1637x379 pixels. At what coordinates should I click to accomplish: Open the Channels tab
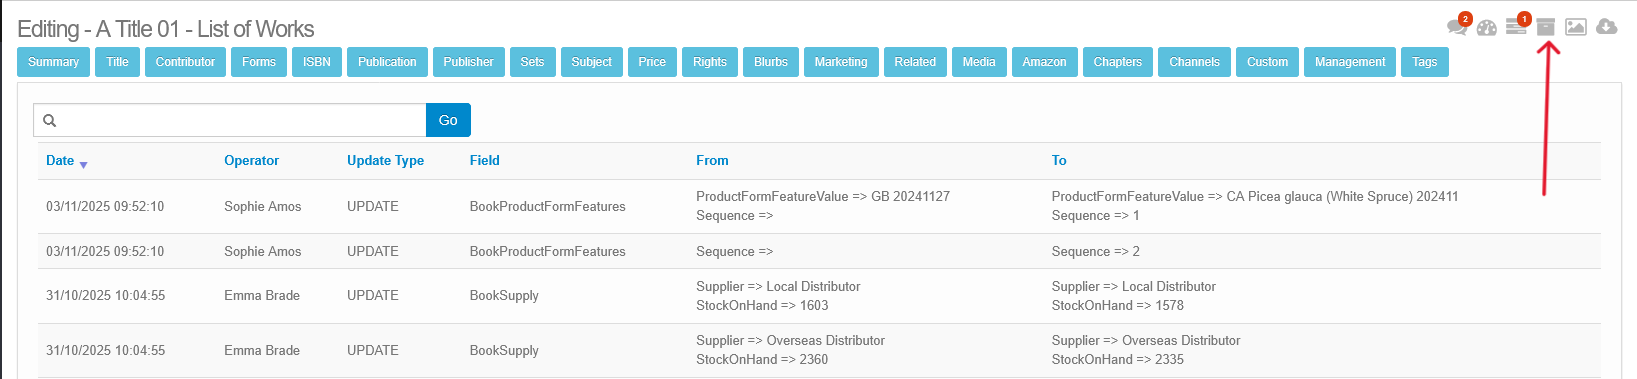[x=1195, y=62]
